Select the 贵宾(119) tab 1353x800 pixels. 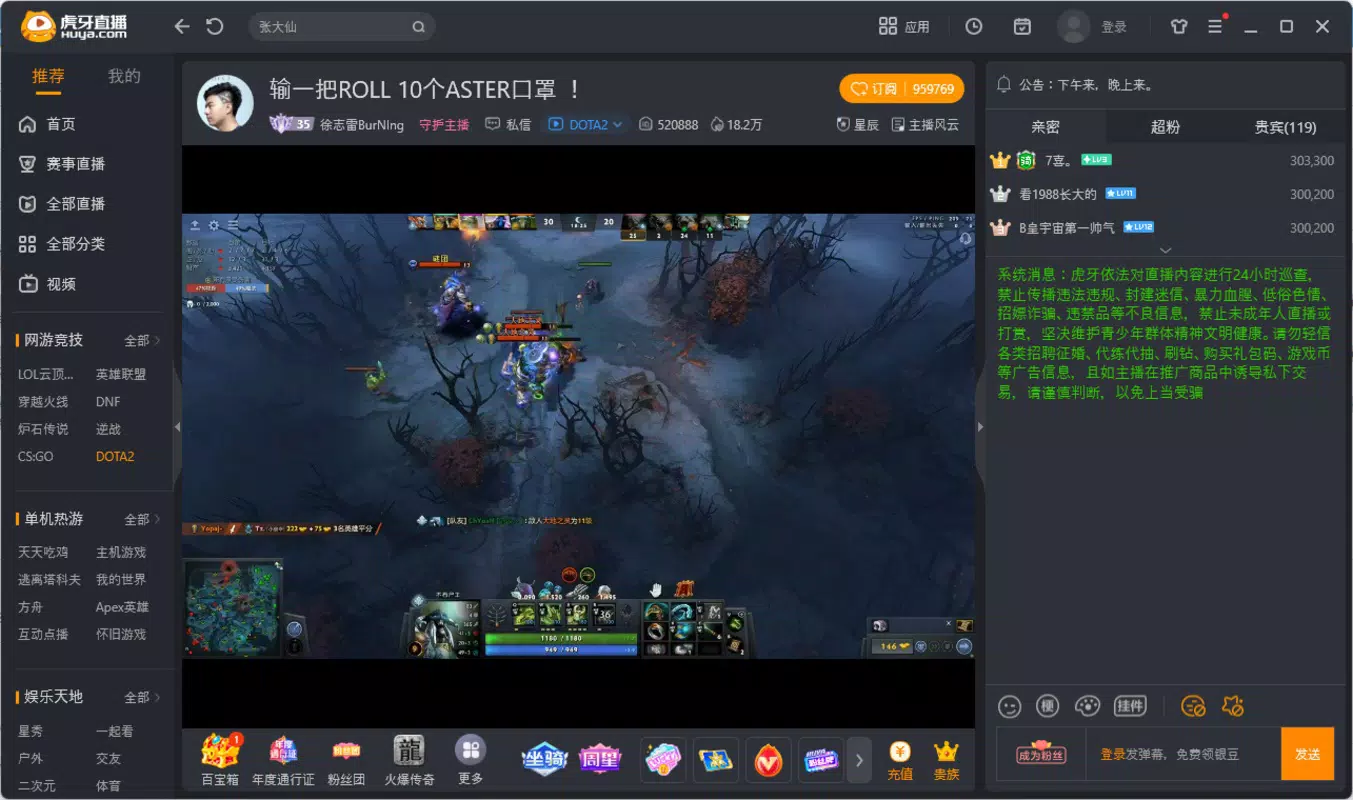click(1286, 127)
